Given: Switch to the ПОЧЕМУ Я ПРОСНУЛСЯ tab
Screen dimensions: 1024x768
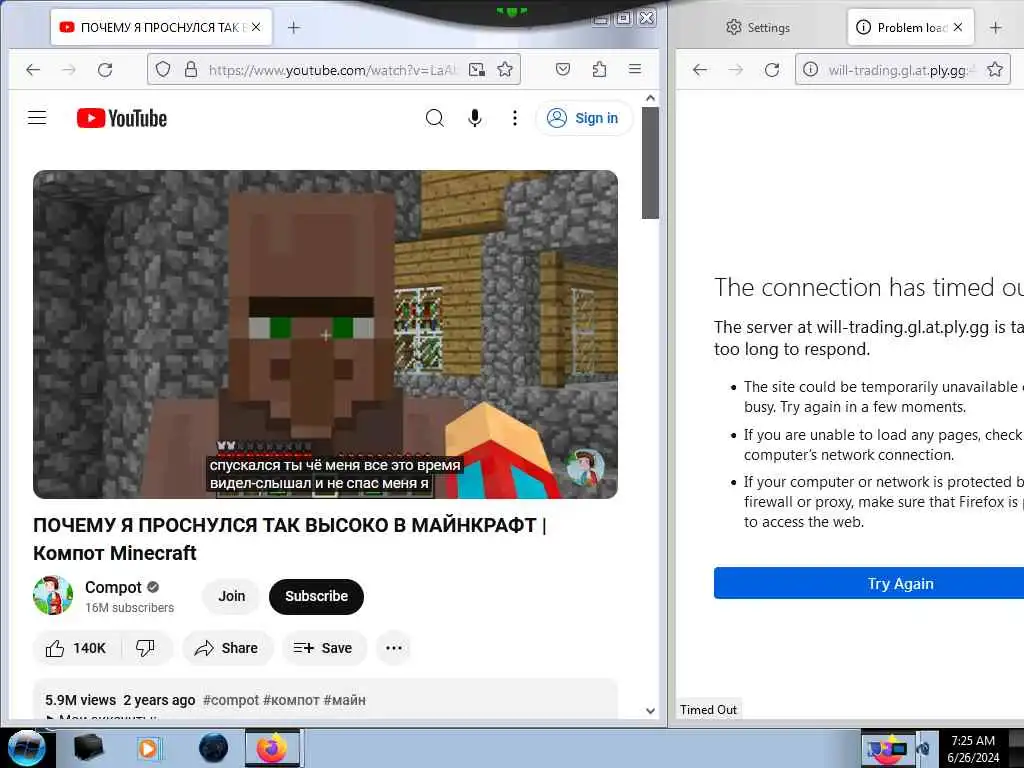Looking at the screenshot, I should click(161, 27).
